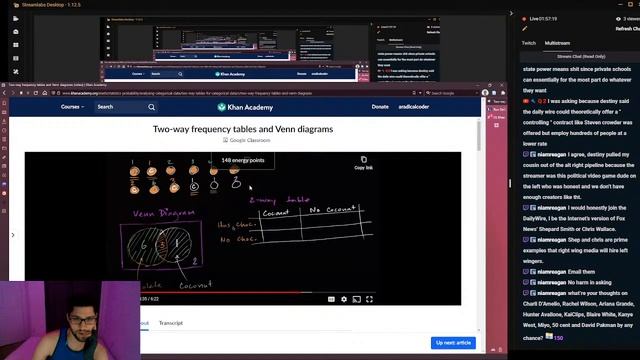Toggle video closed captions
The image size is (640, 360).
(331, 300)
